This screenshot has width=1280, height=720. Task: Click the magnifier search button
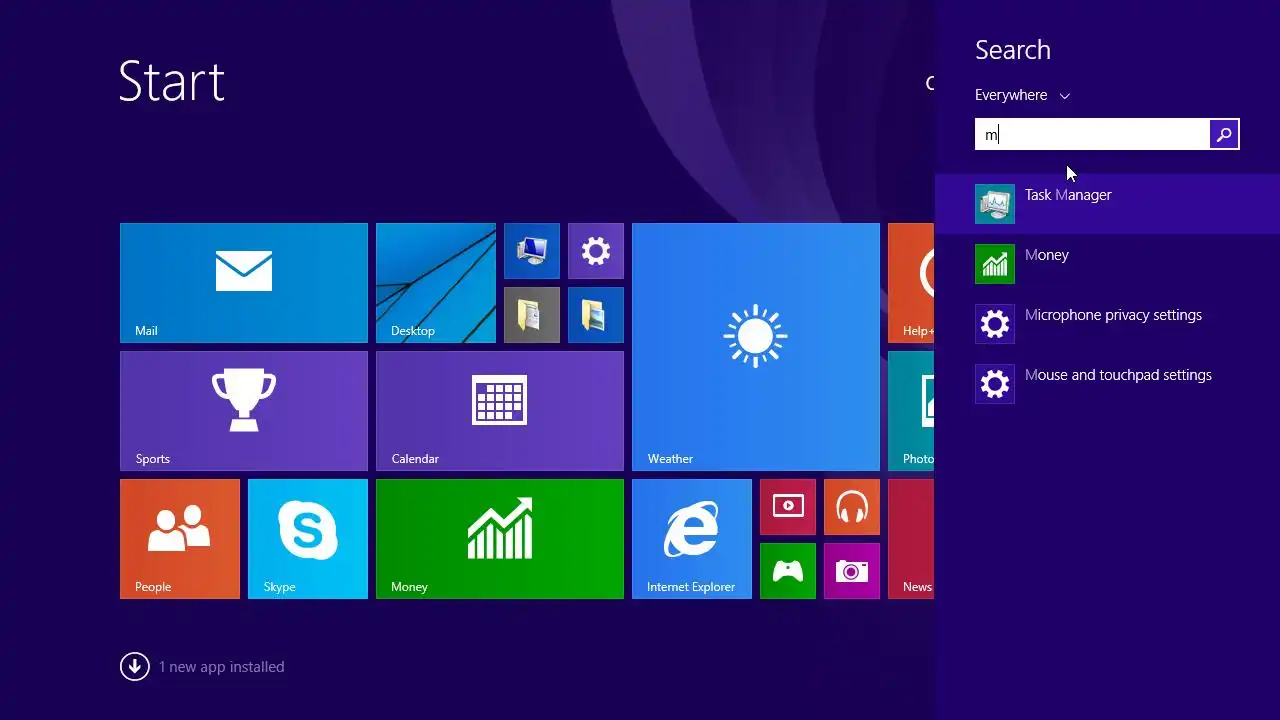coord(1224,134)
